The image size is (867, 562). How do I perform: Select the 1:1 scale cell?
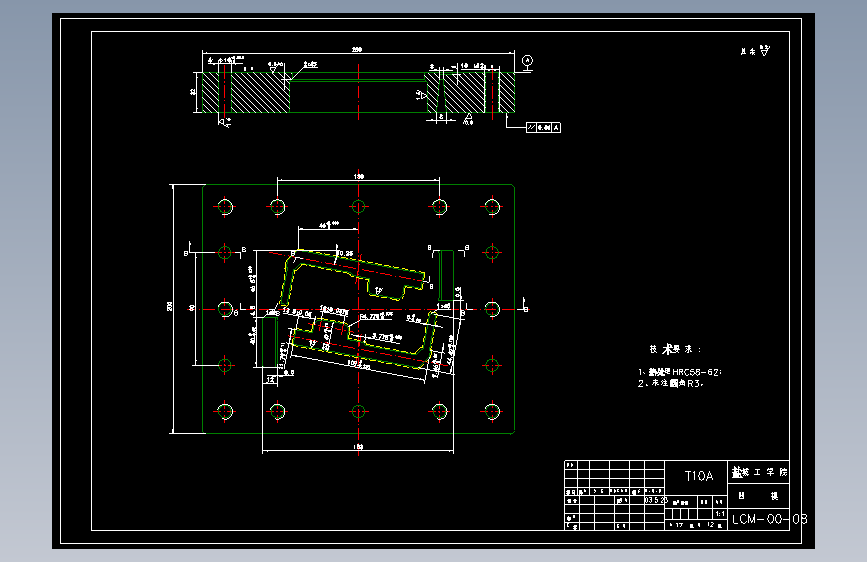point(720,514)
